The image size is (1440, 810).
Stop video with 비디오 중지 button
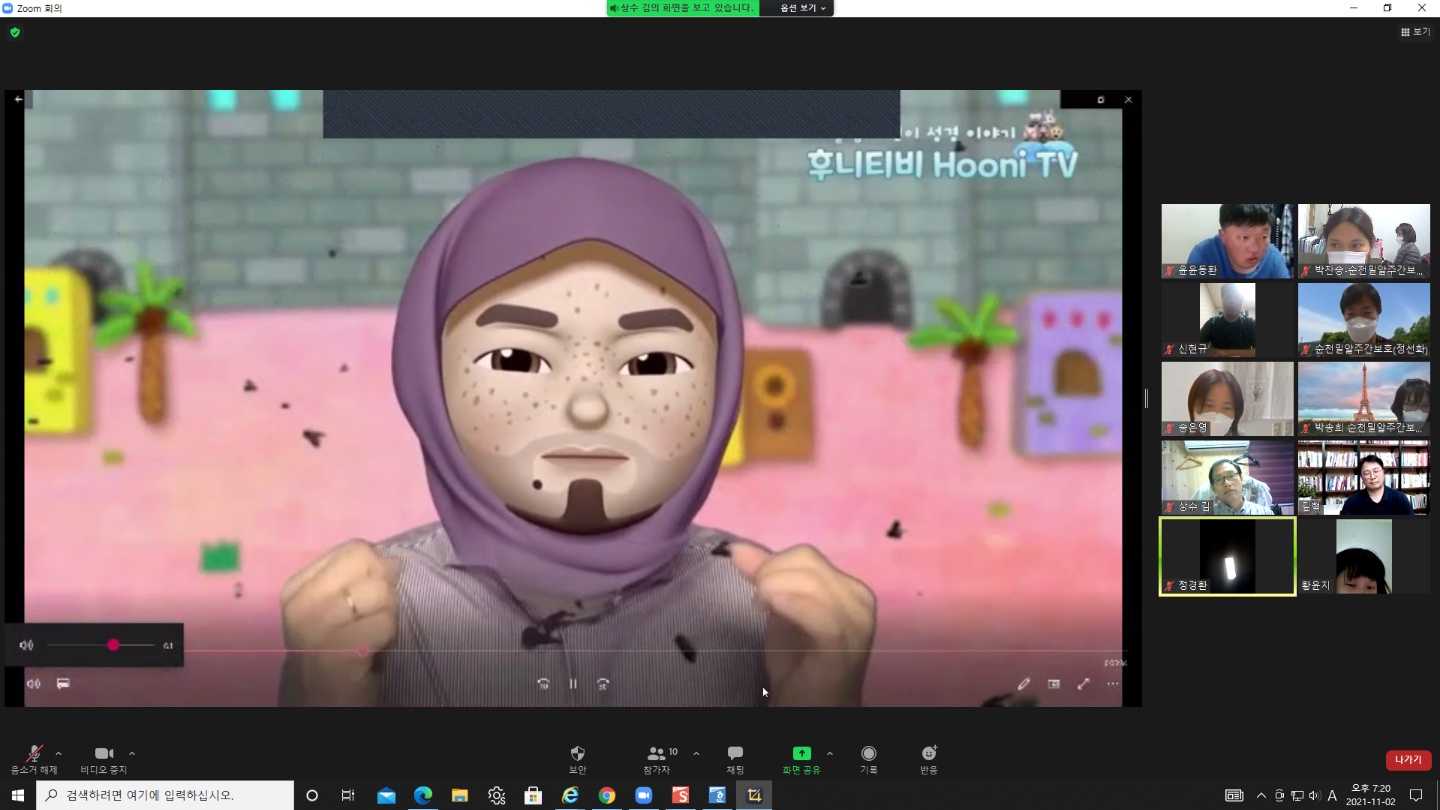(104, 760)
